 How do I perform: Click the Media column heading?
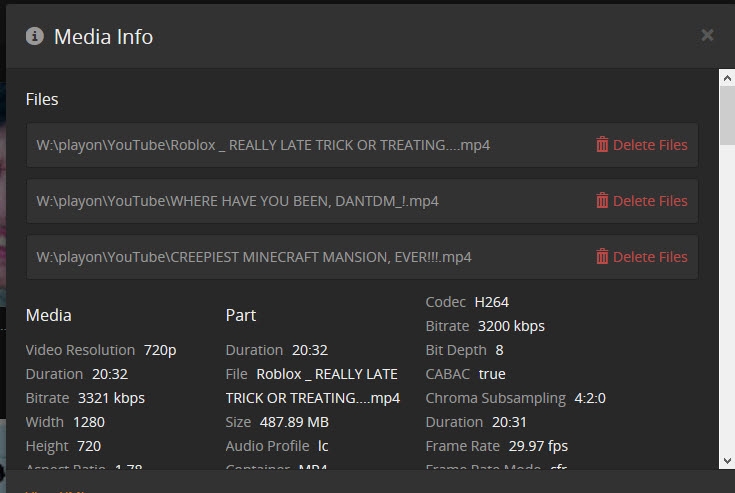pyautogui.click(x=48, y=315)
